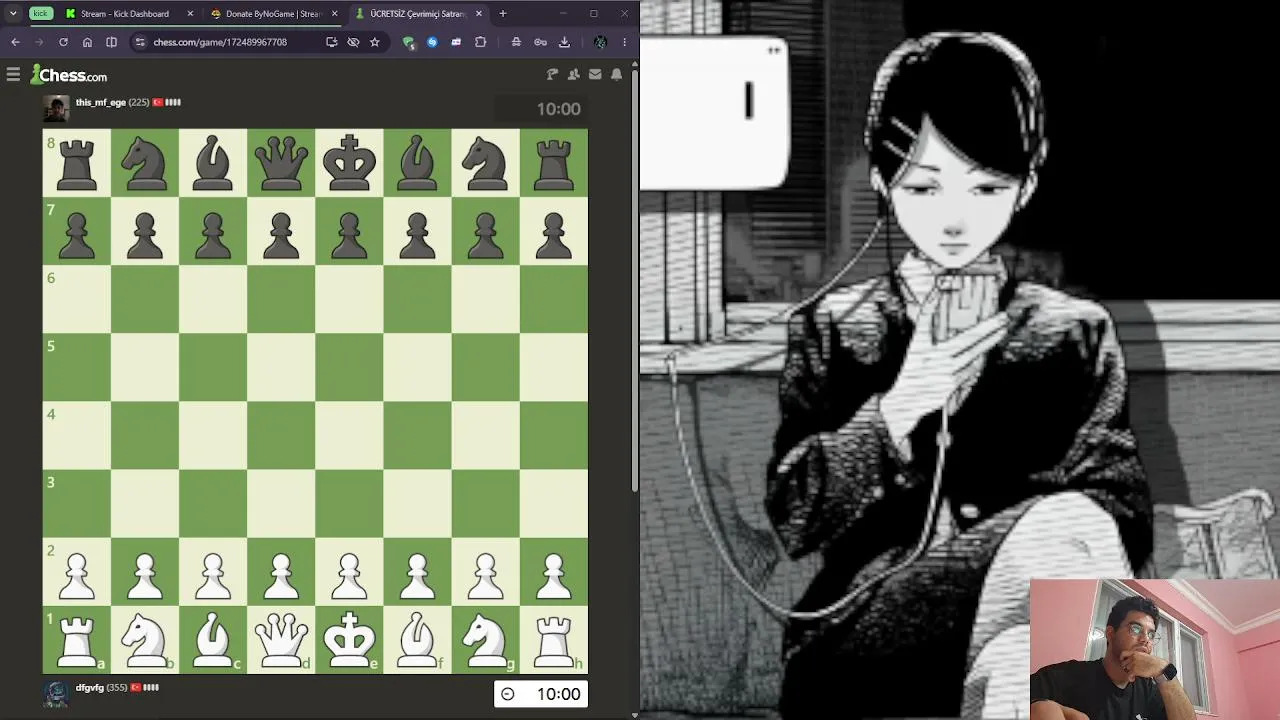Open the Chess.com friends icon
Viewport: 1280px width, 720px height.
(573, 74)
